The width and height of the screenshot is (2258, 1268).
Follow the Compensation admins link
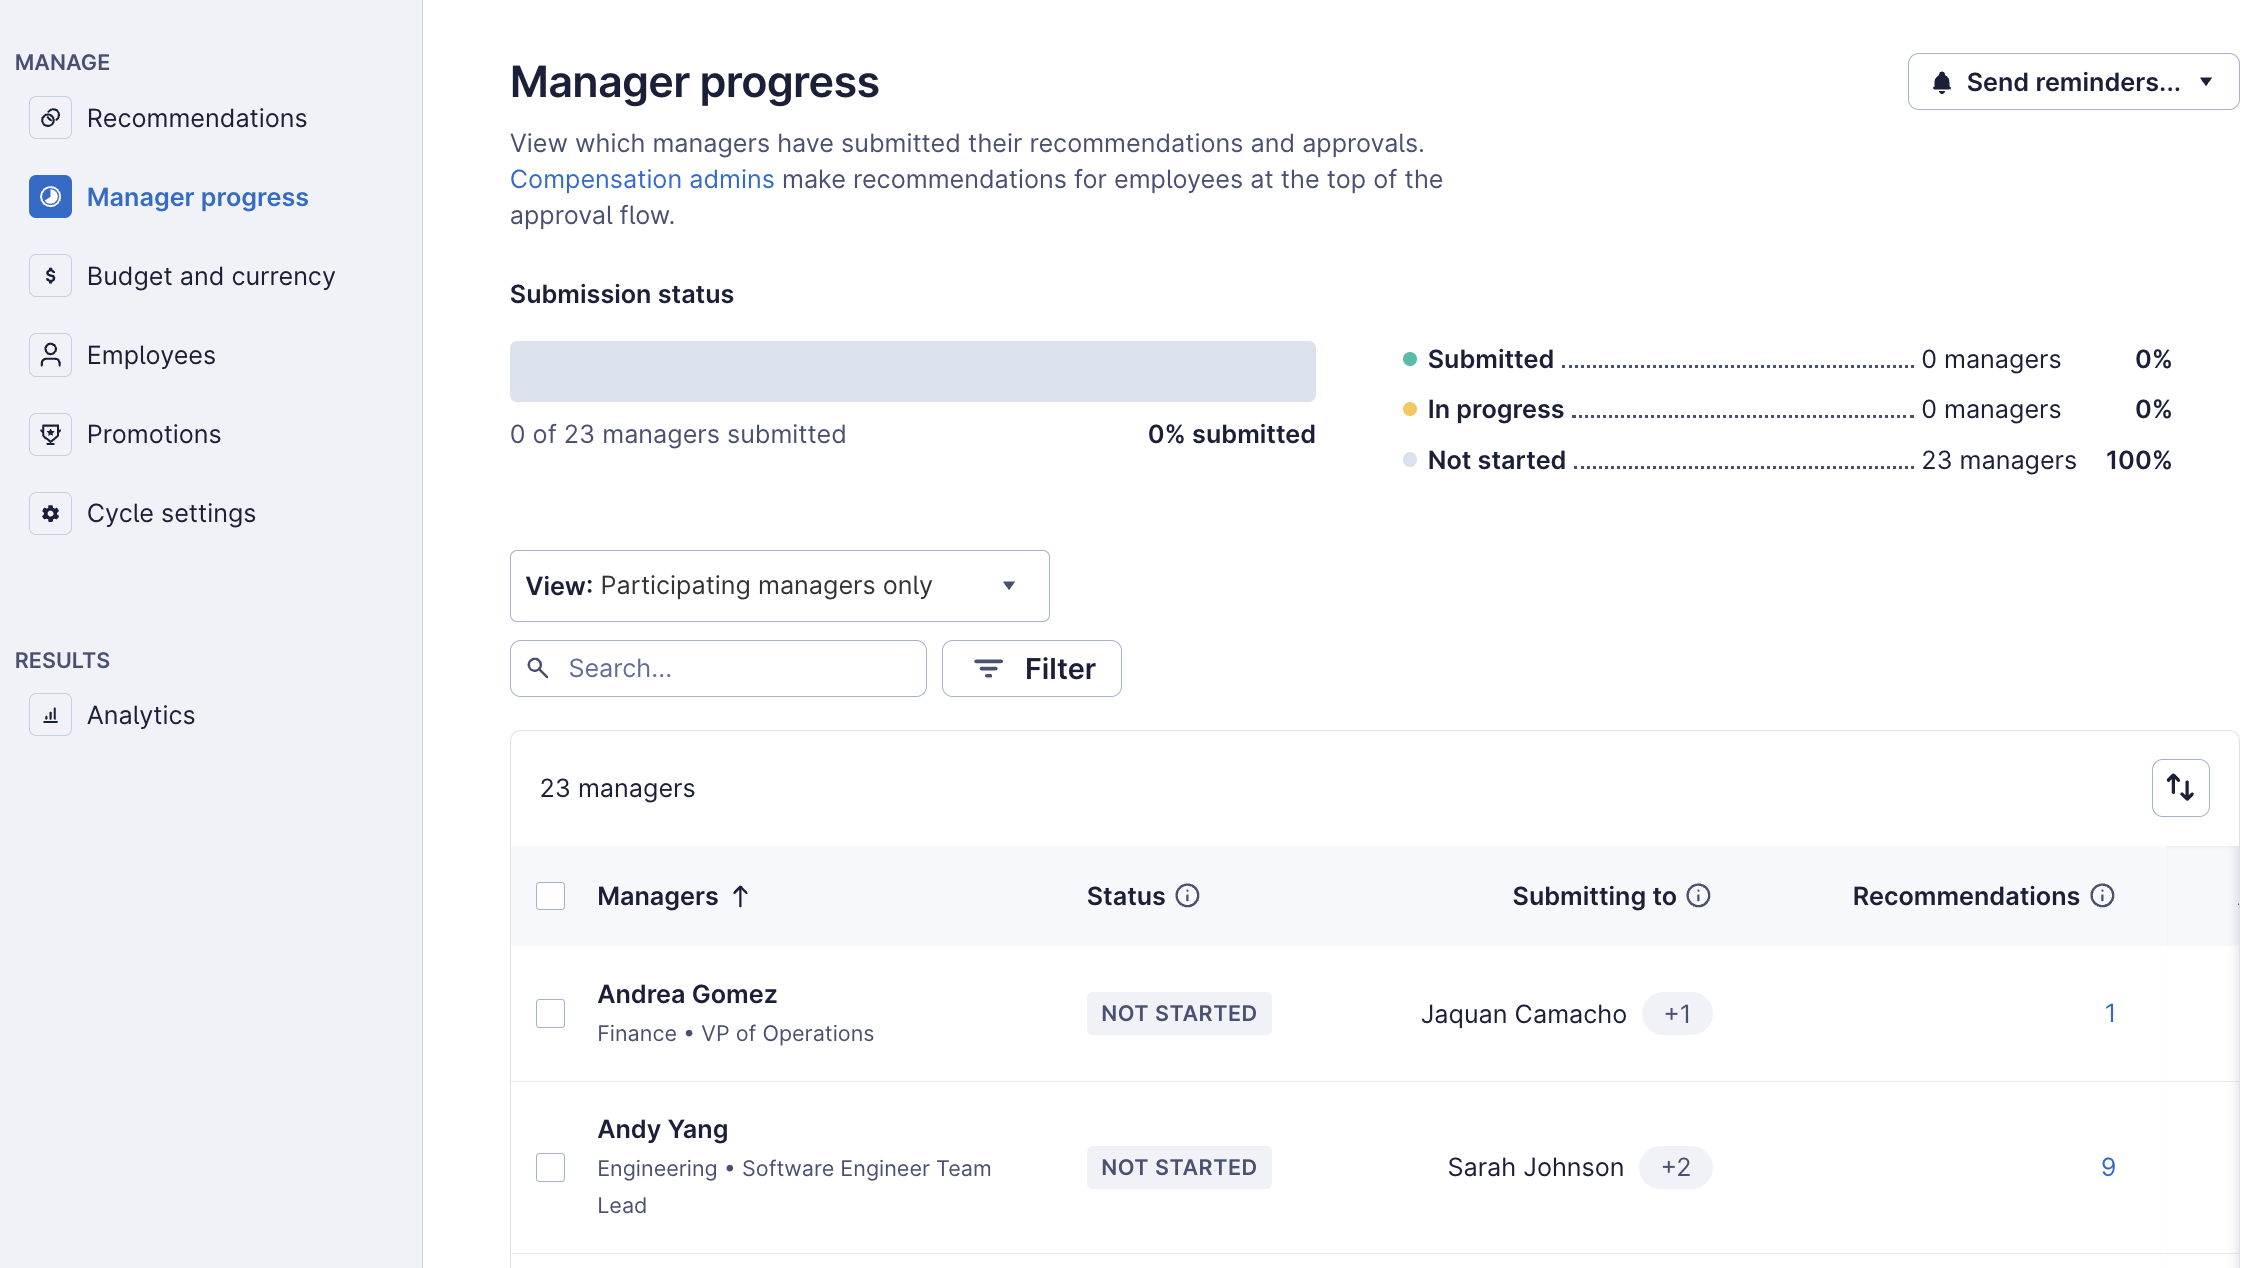coord(642,179)
